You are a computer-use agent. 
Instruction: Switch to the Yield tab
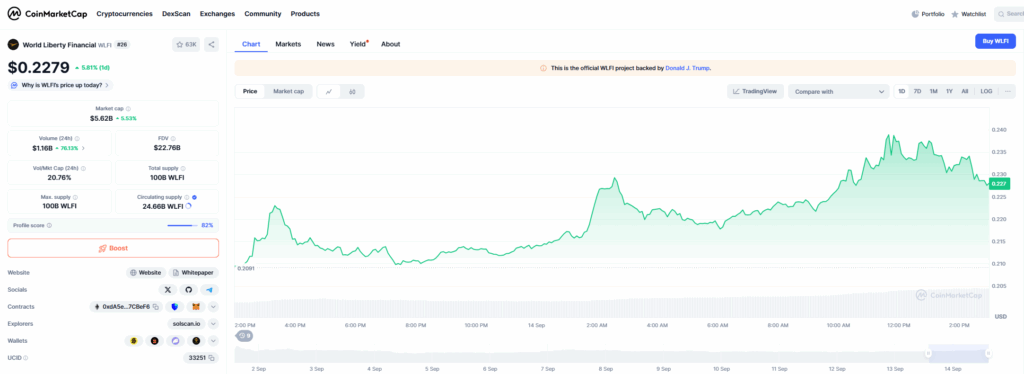[x=358, y=44]
